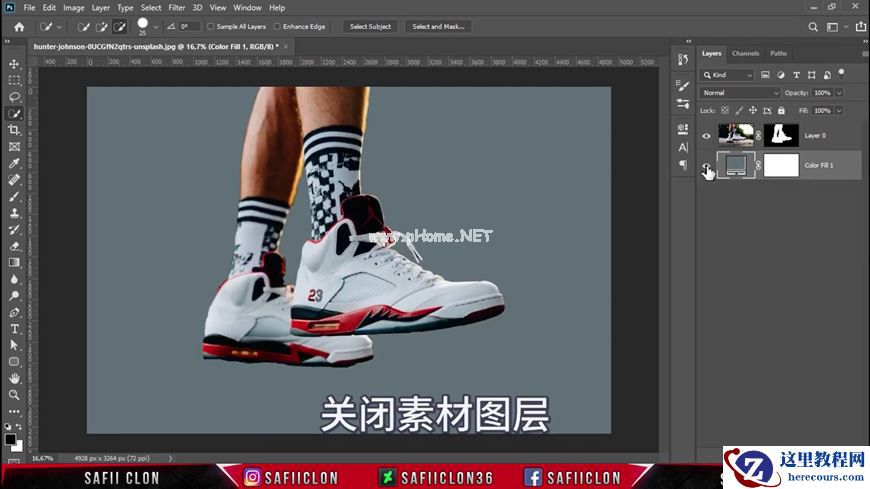Choose Add to Selection mode icon

point(102,27)
